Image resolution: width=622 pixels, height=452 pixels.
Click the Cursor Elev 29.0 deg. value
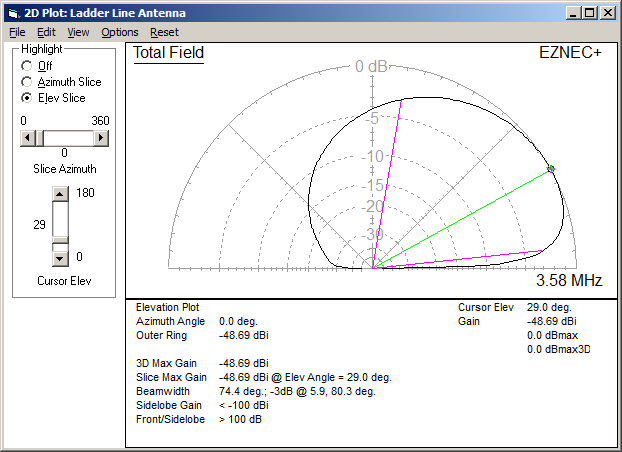549,307
